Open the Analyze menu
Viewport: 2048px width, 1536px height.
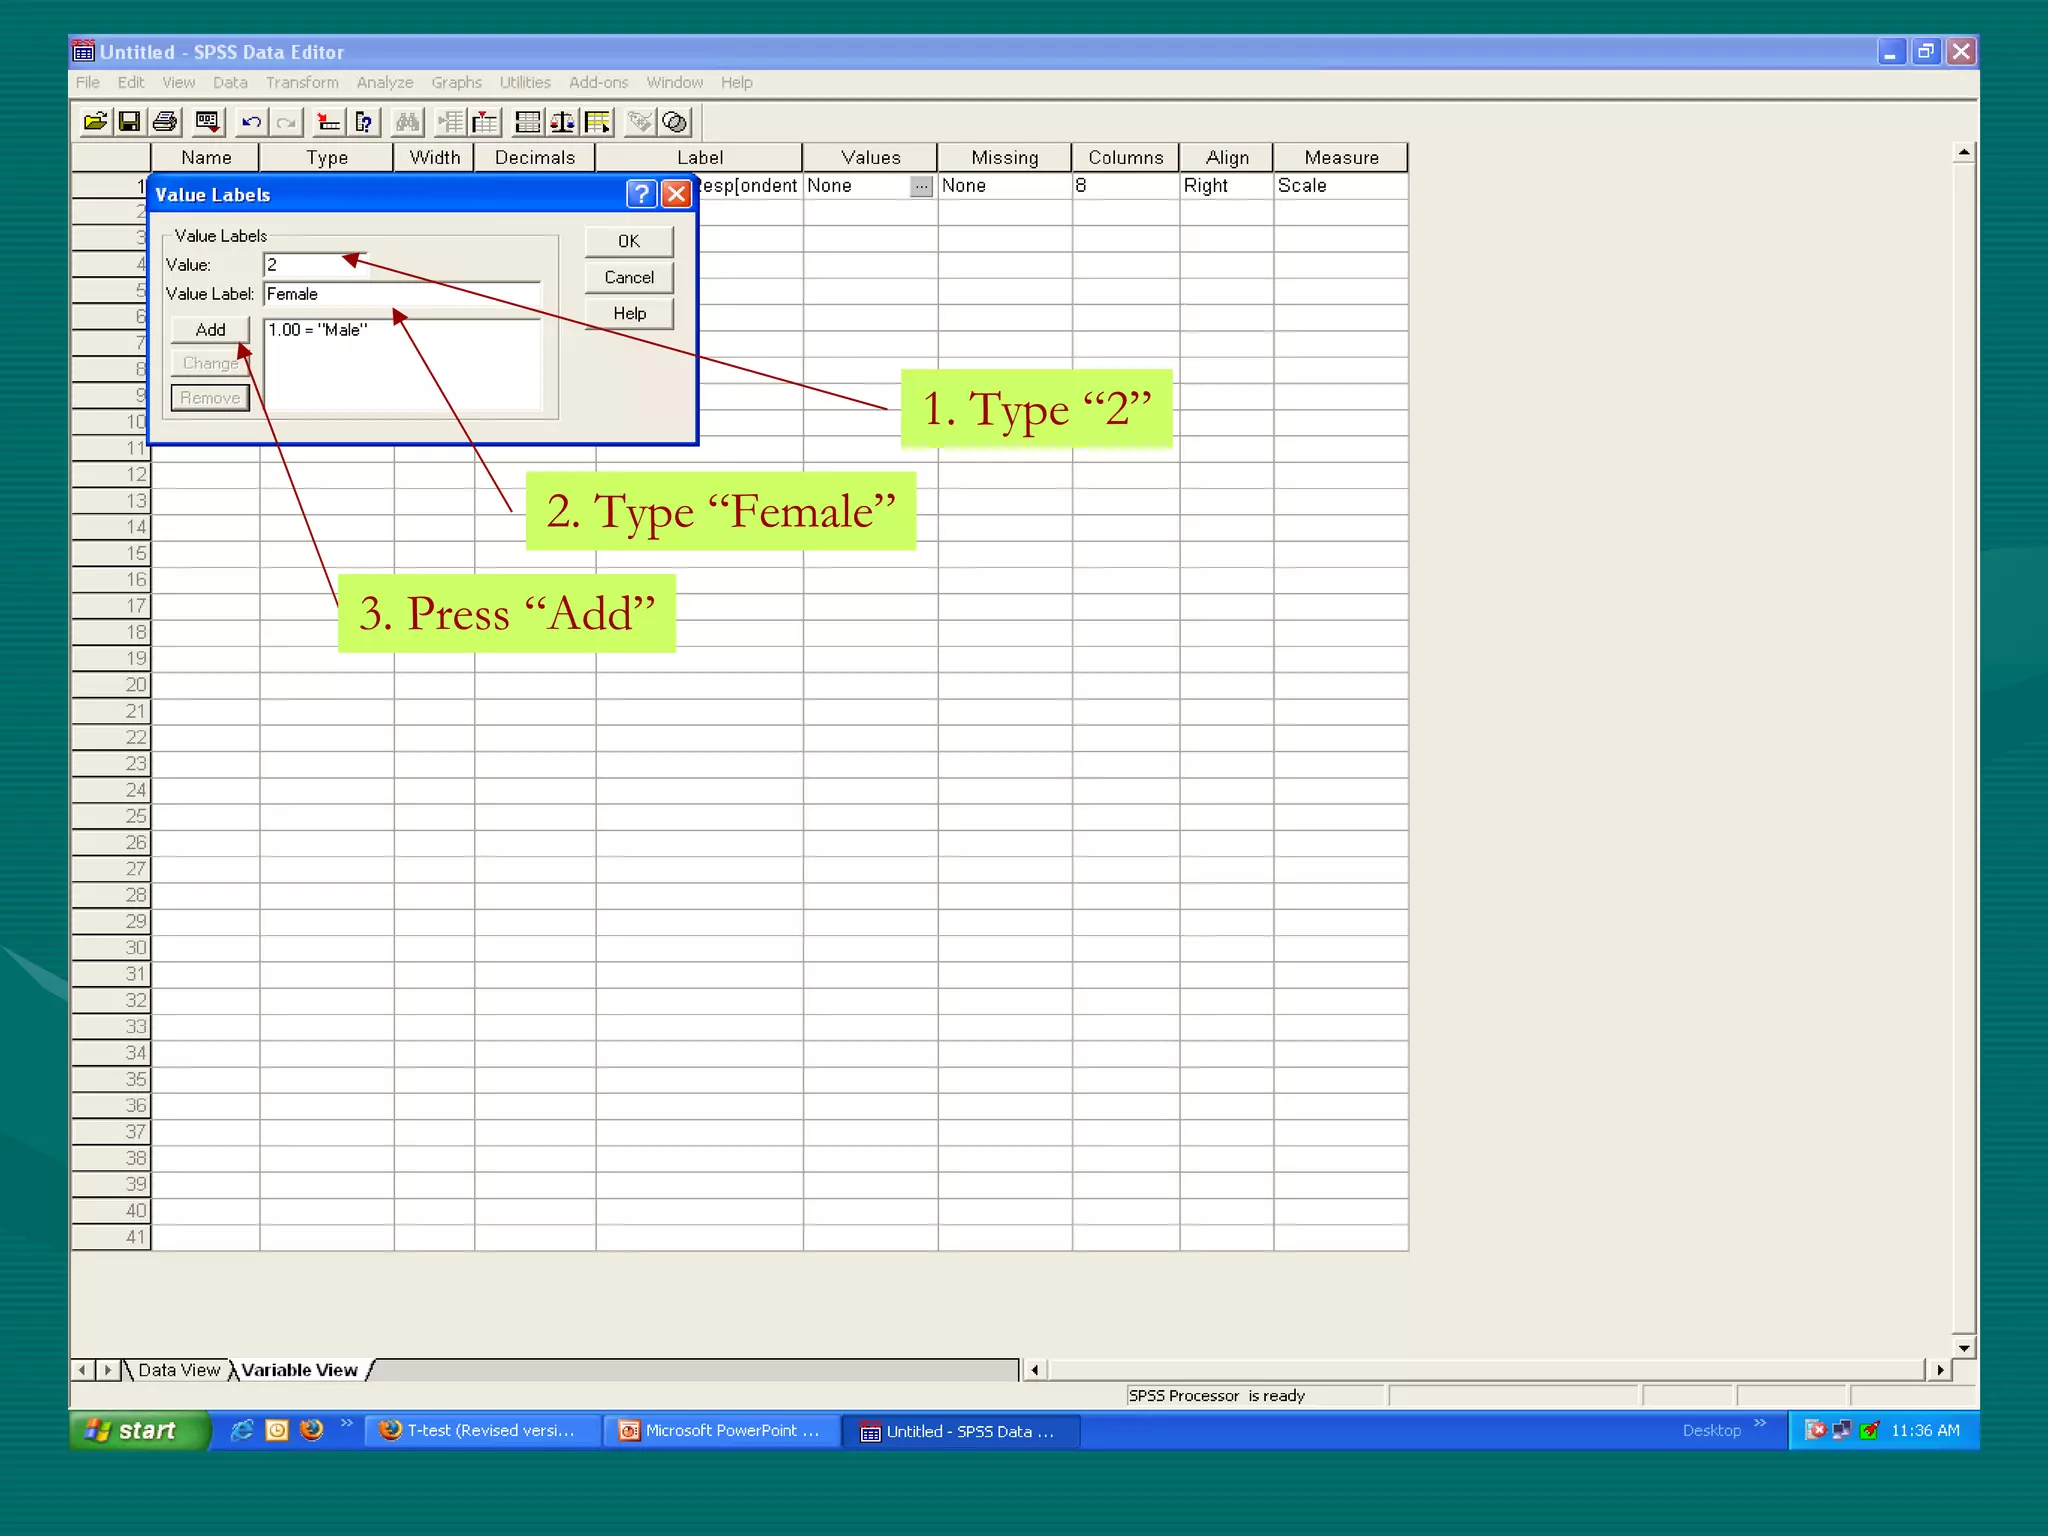click(x=384, y=82)
